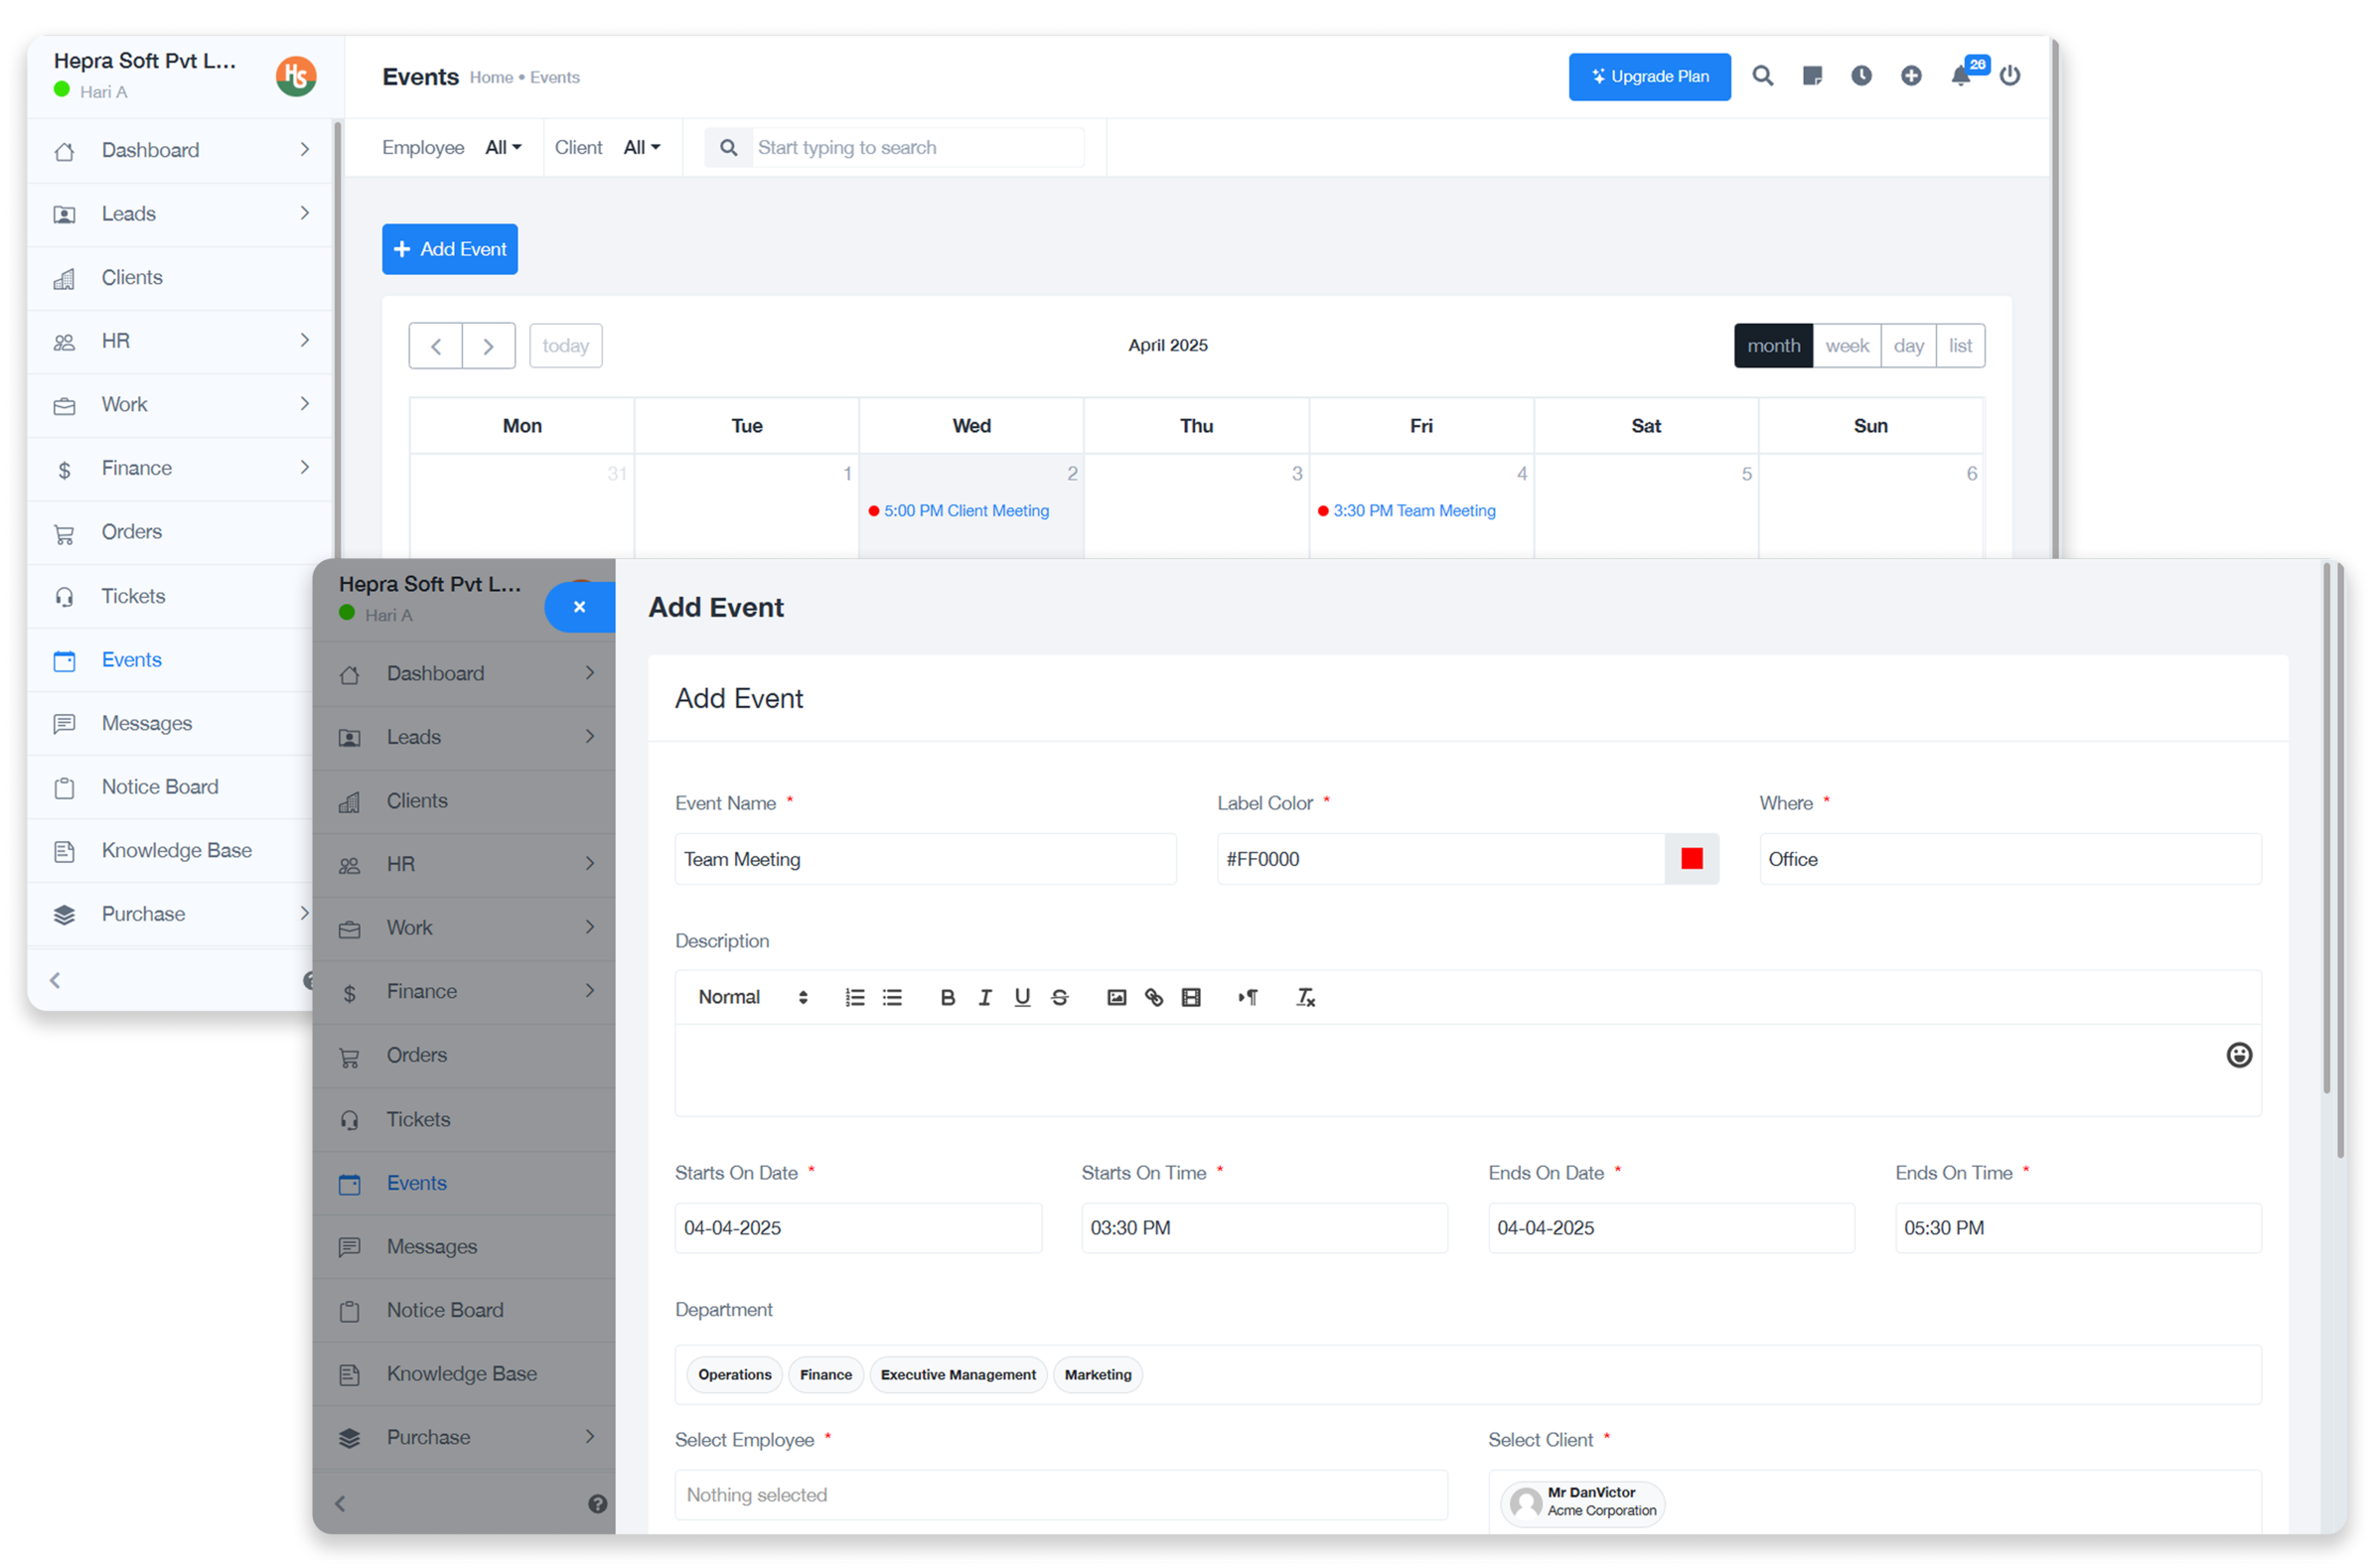Switch calendar to day view
The image size is (2374, 1568).
(1908, 346)
